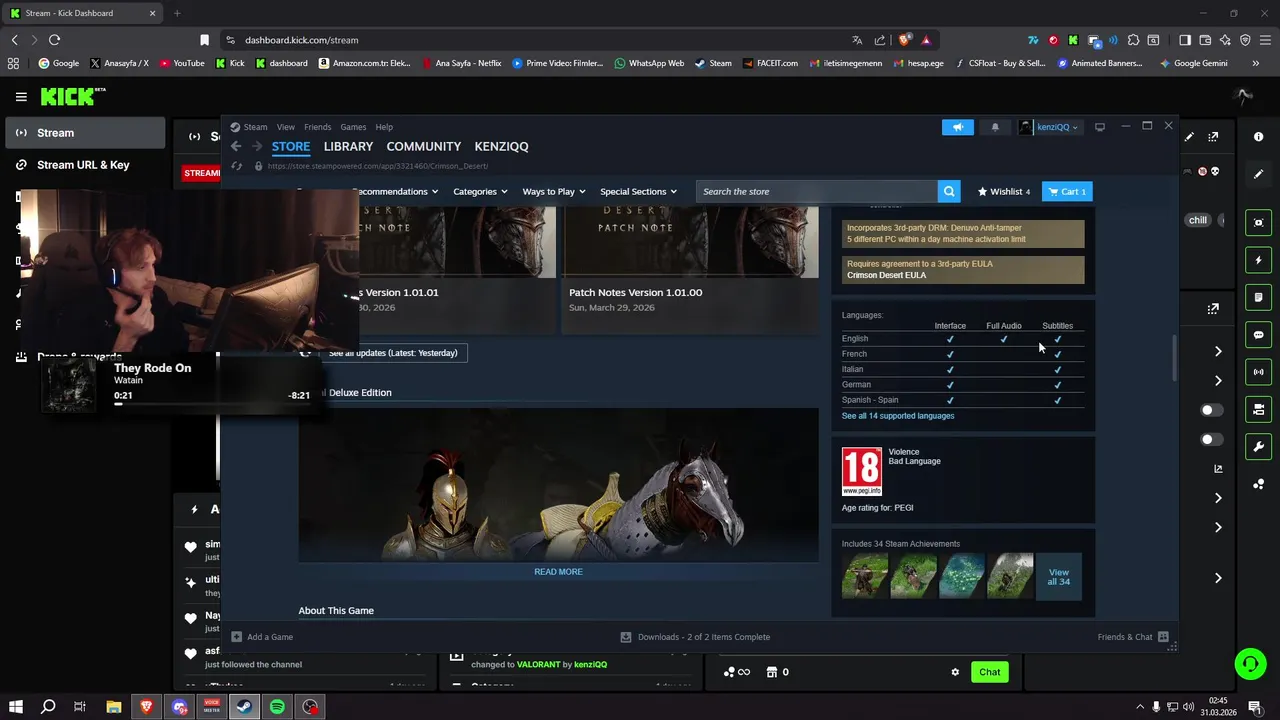1280x720 pixels.
Task: Open browser extensions puzzle icon
Action: (x=1133, y=40)
